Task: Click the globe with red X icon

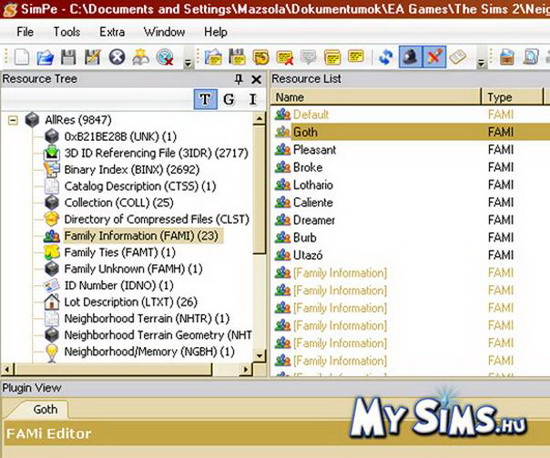Action: (165, 57)
